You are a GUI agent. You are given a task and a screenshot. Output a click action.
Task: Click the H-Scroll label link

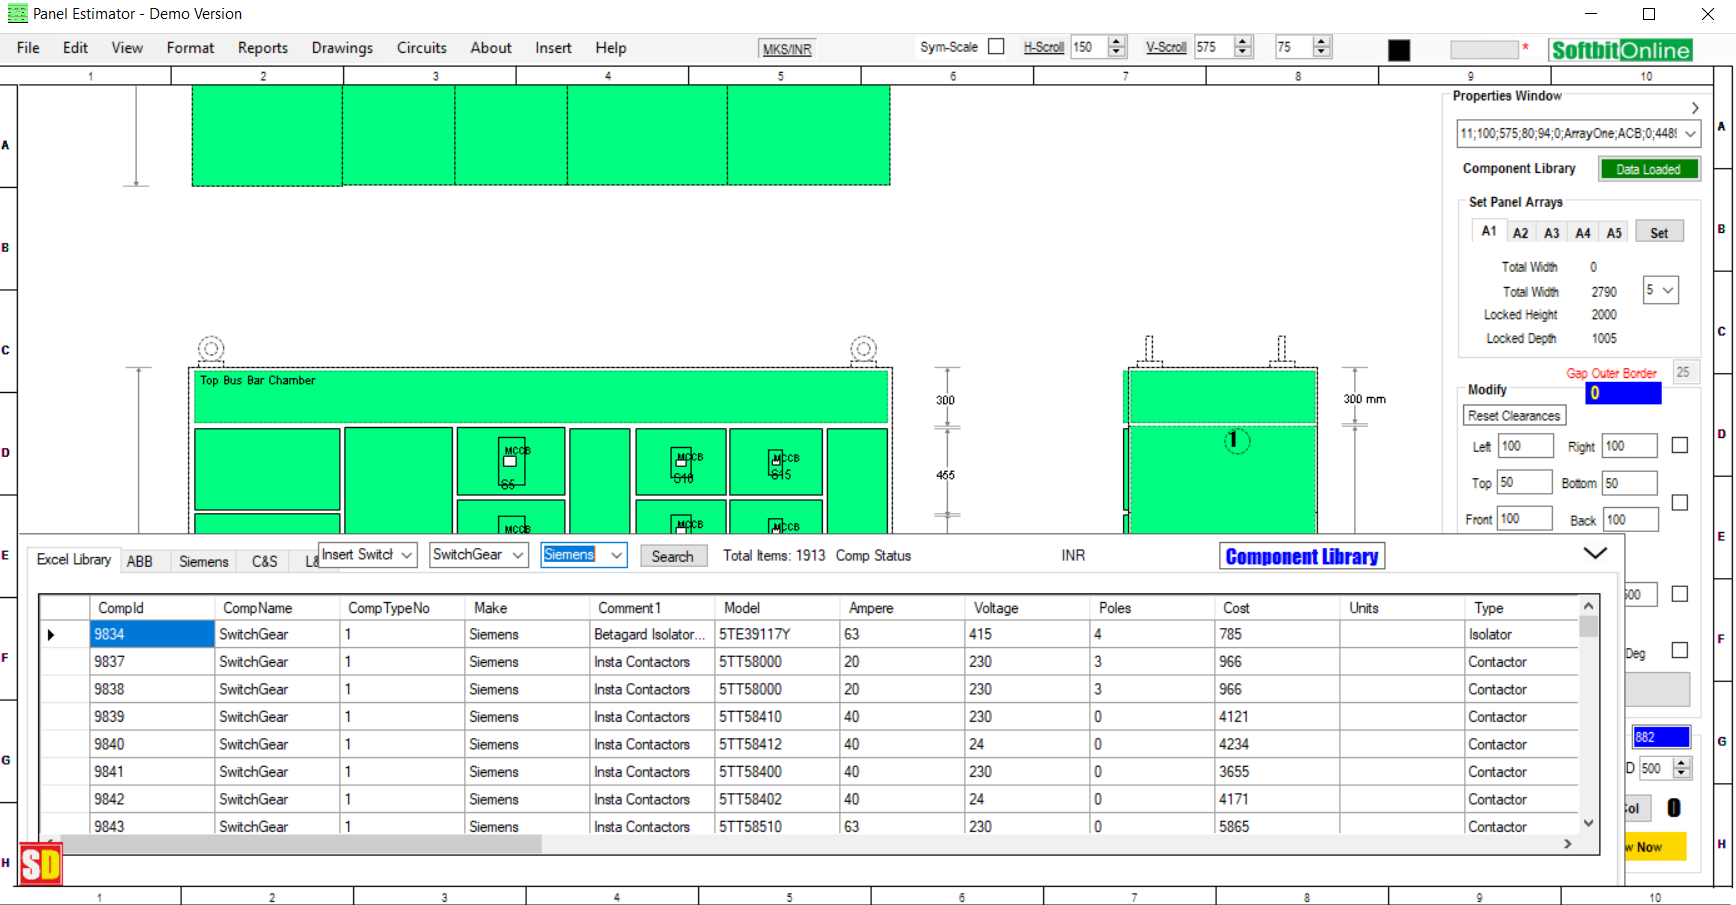[1043, 47]
